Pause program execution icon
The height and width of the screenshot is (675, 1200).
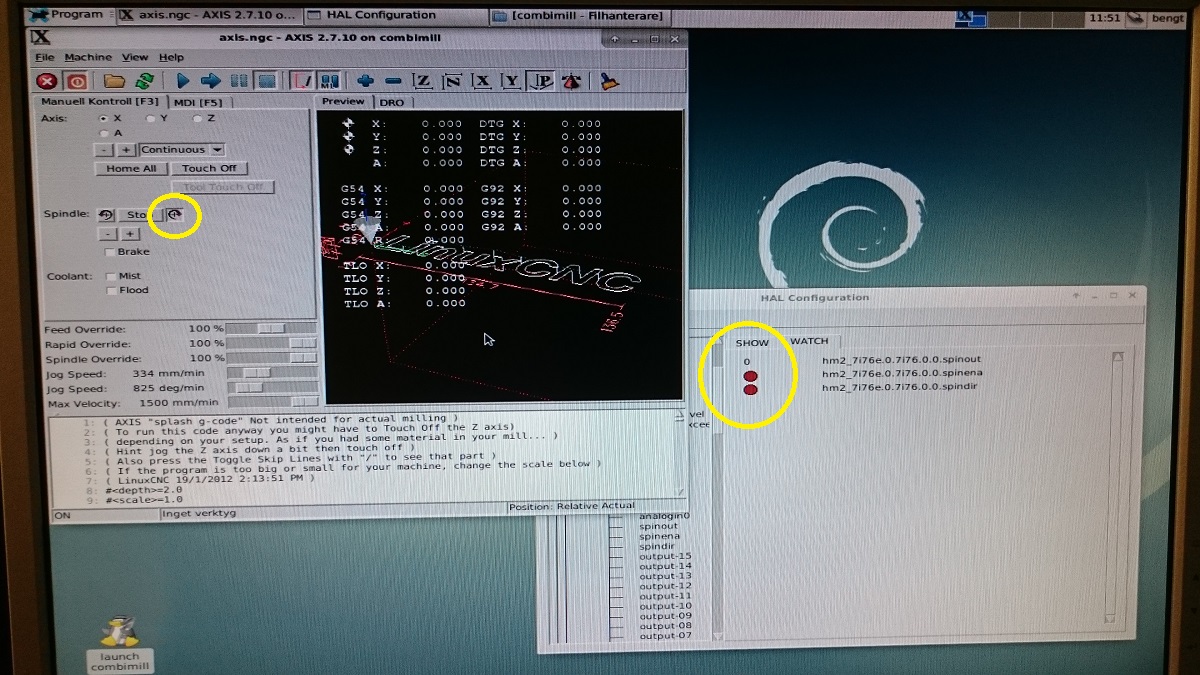pyautogui.click(x=239, y=81)
